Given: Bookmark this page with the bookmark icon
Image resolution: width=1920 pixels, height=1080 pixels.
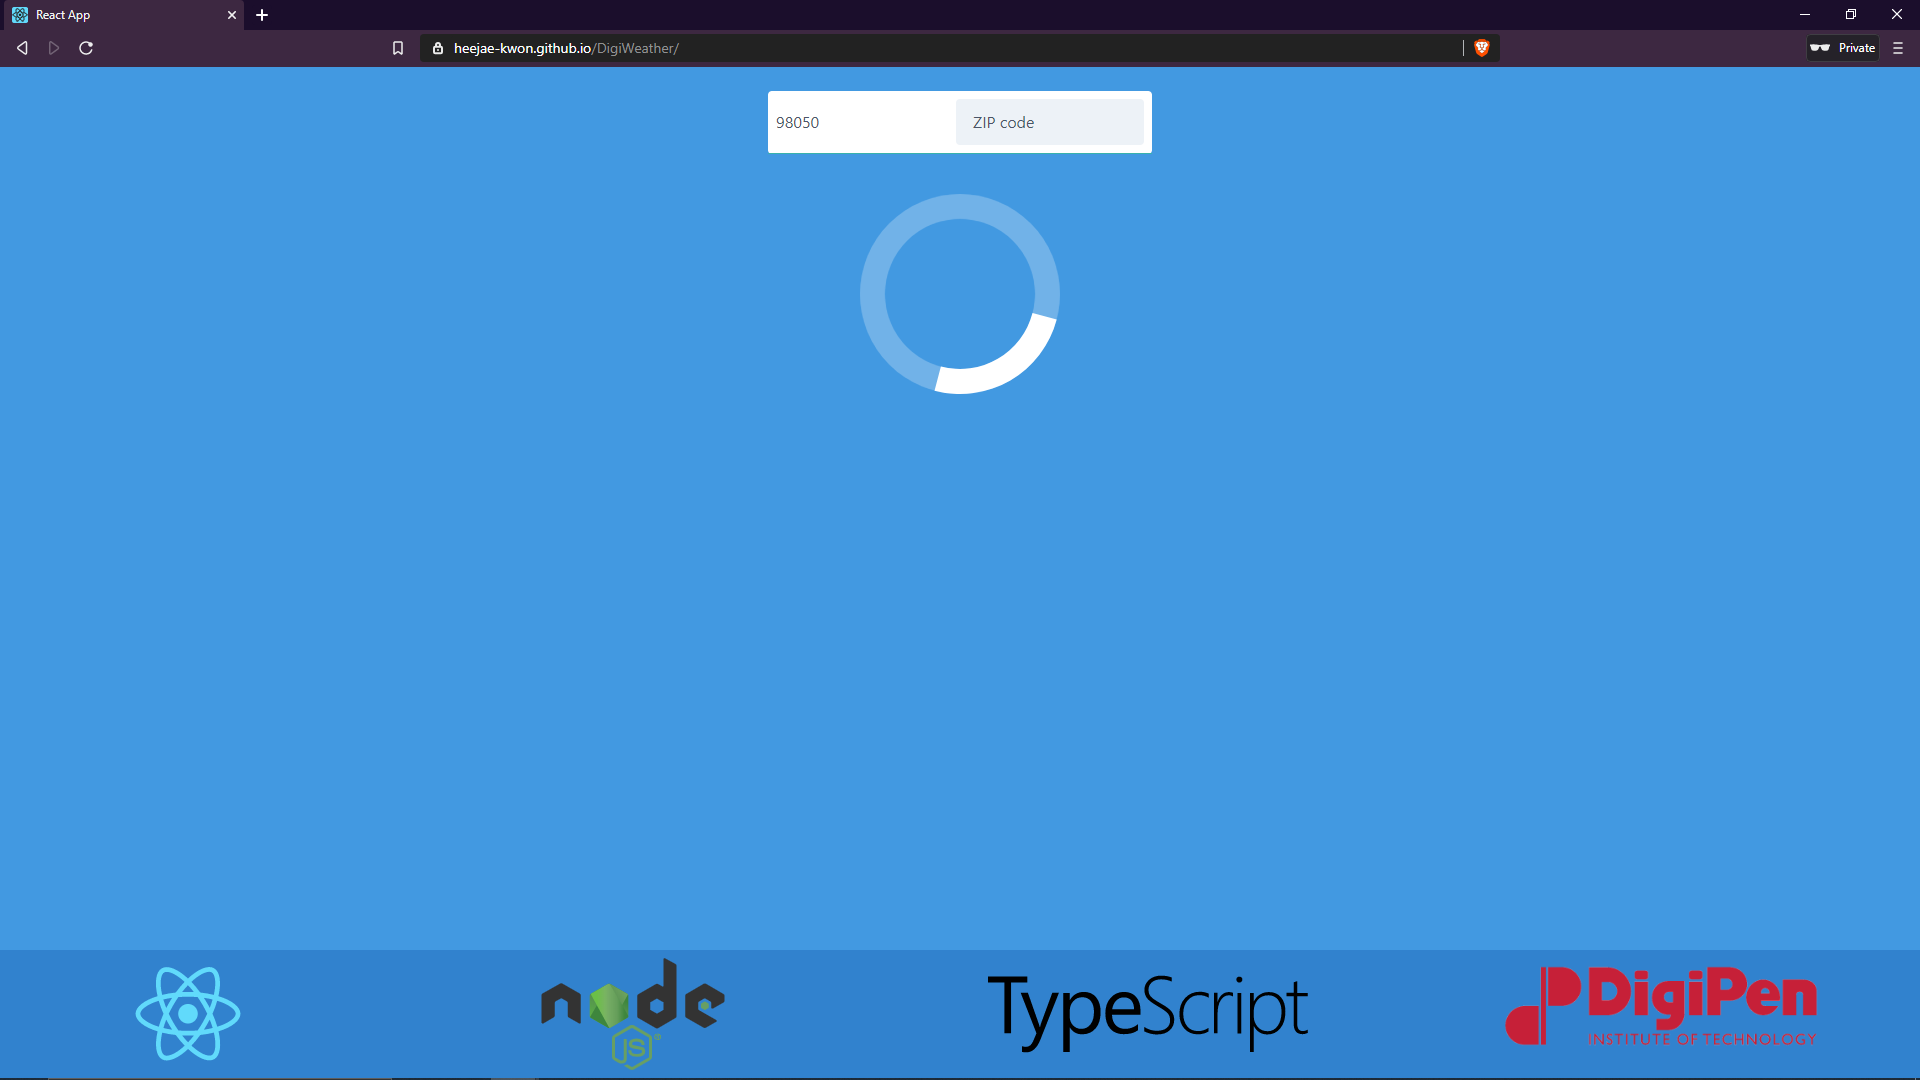Looking at the screenshot, I should (x=398, y=48).
